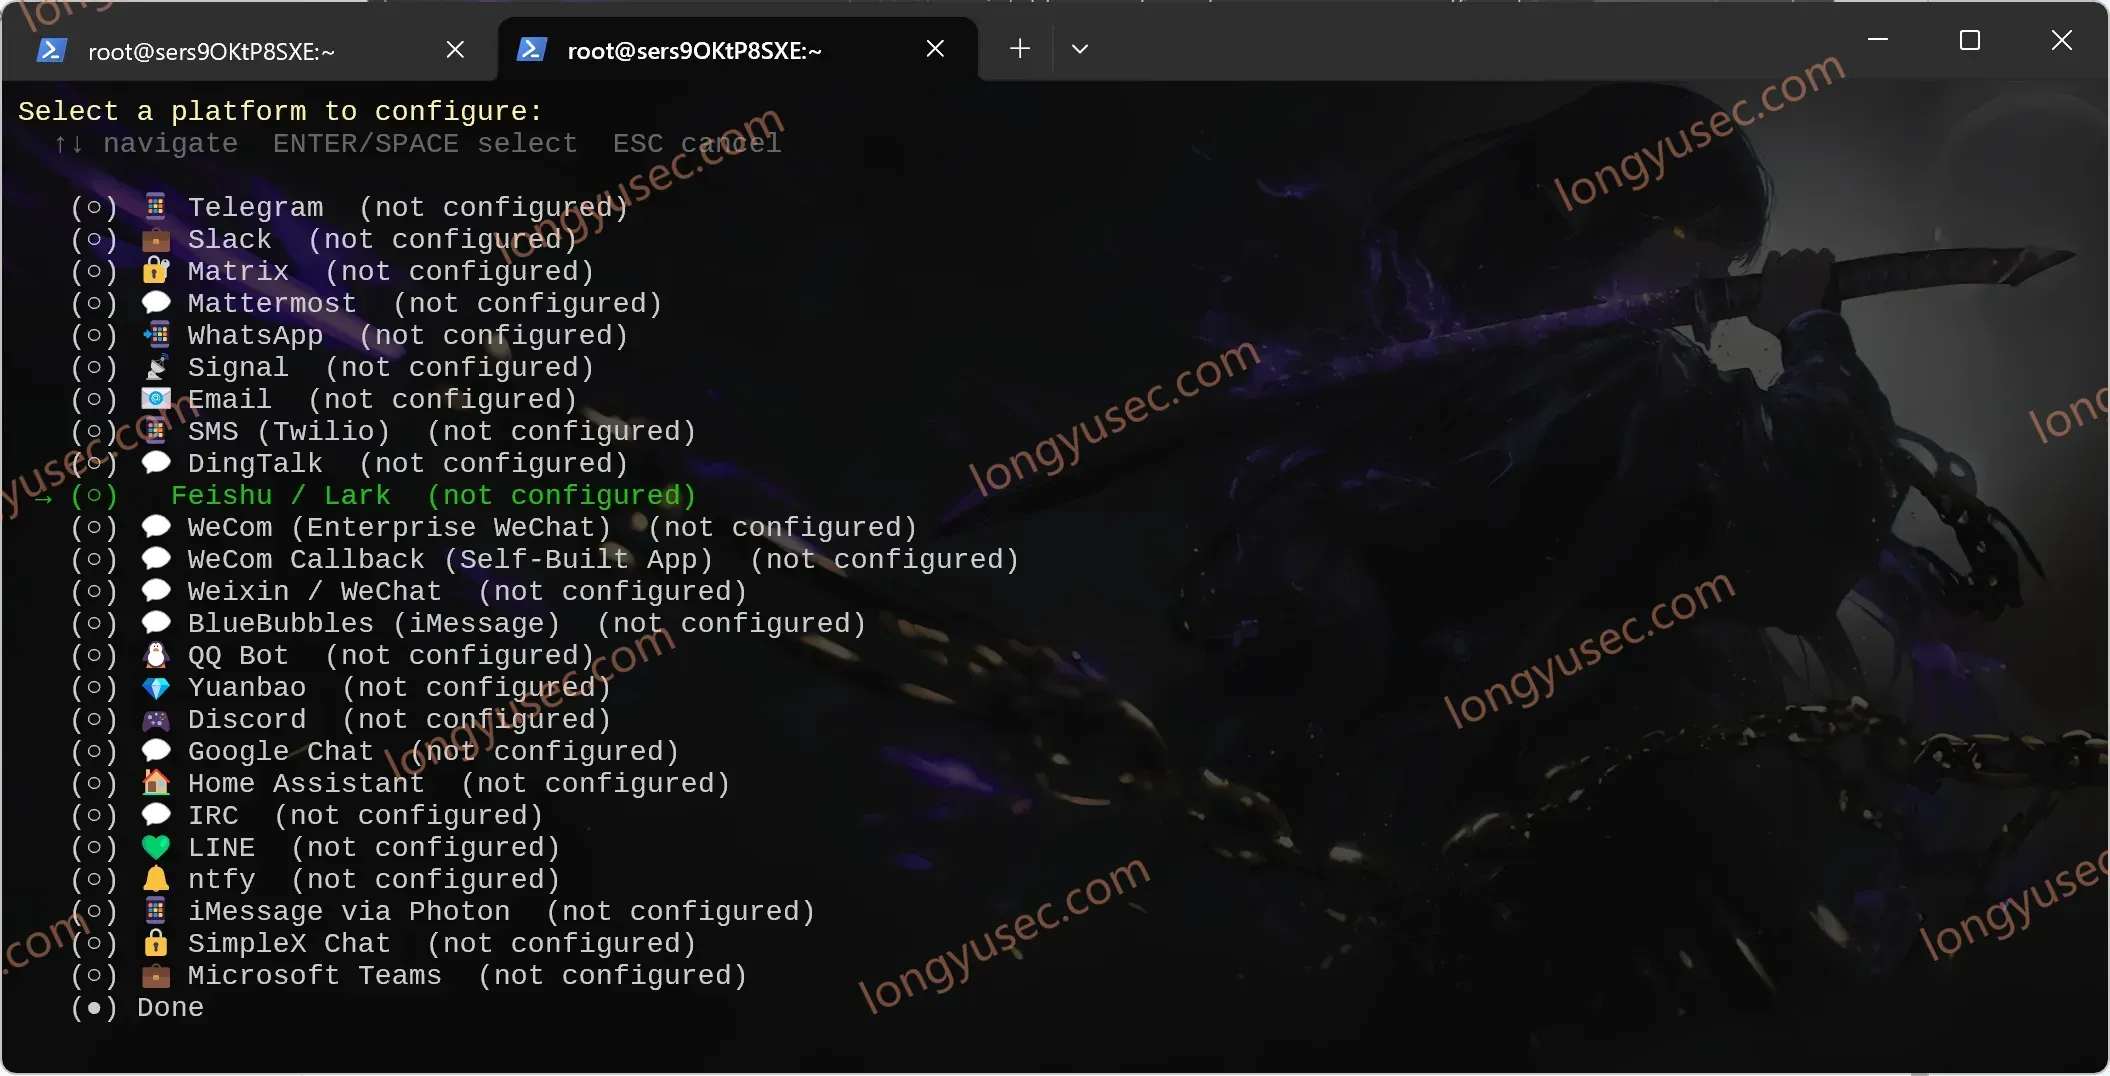Click the bubble icon beside Google Chat
The image size is (2110, 1076).
point(155,751)
